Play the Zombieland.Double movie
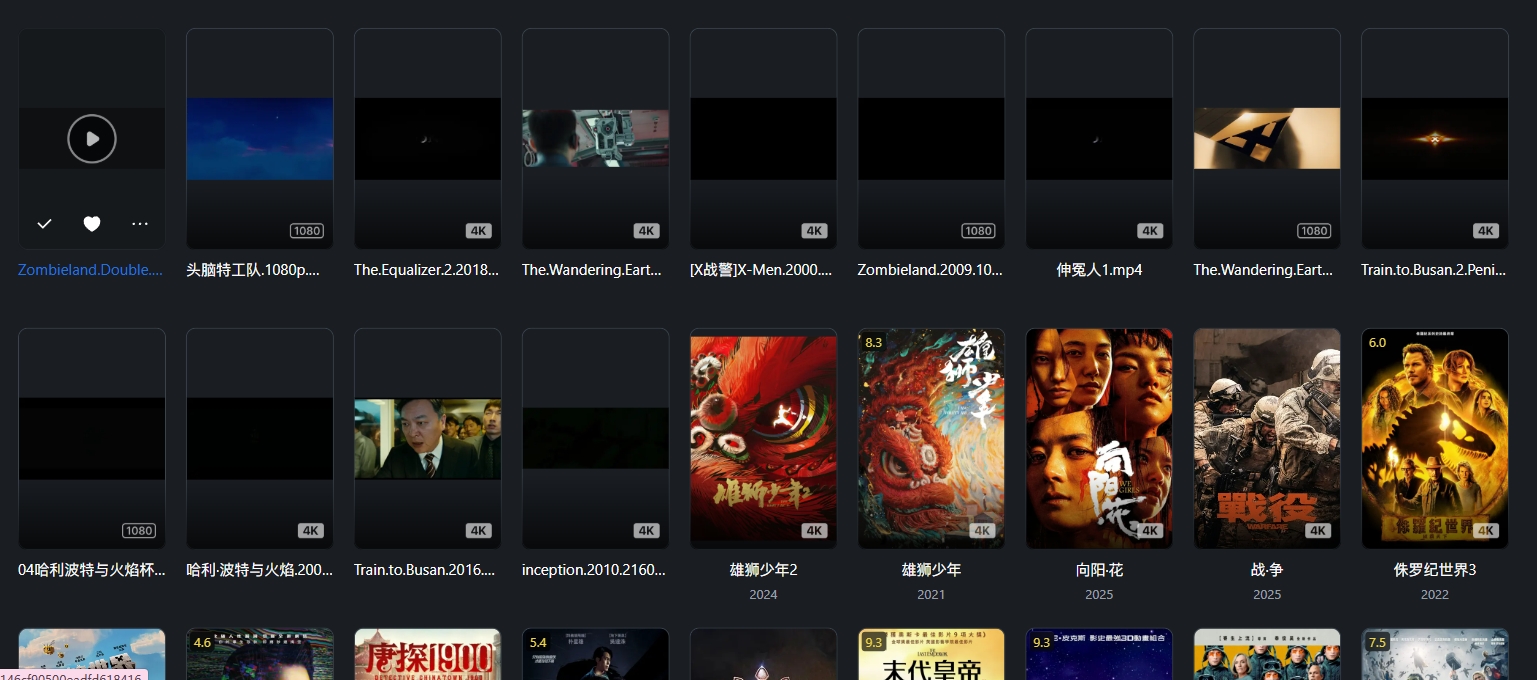The image size is (1537, 680). click(x=92, y=138)
